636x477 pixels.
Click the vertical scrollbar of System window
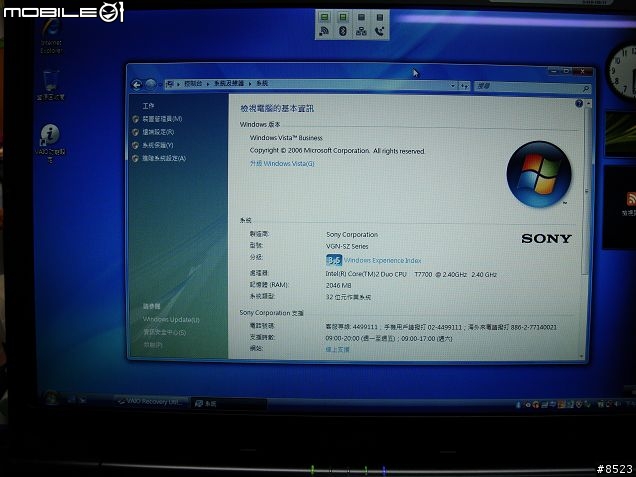coord(586,191)
